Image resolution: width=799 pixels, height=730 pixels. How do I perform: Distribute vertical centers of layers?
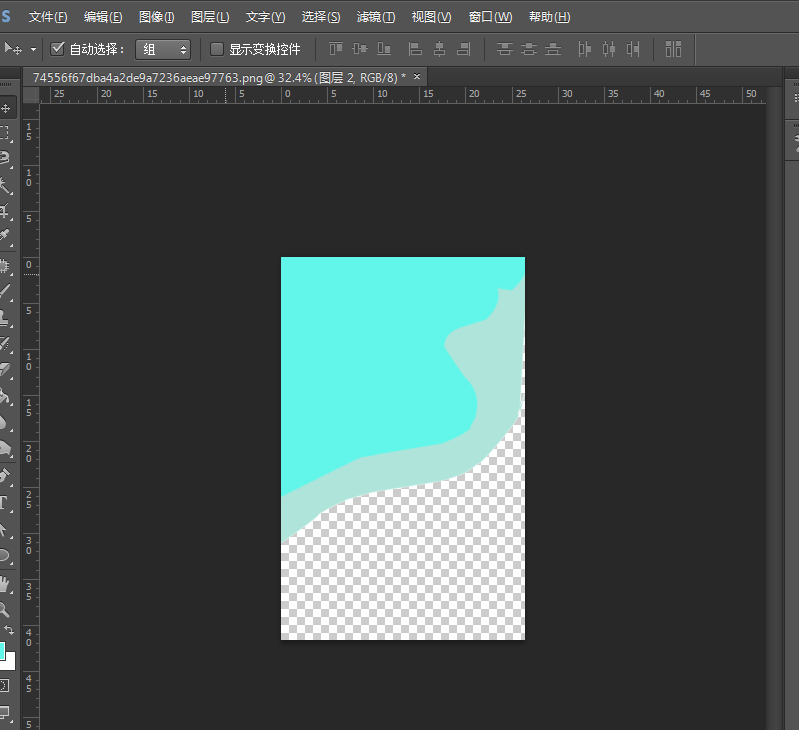[528, 49]
